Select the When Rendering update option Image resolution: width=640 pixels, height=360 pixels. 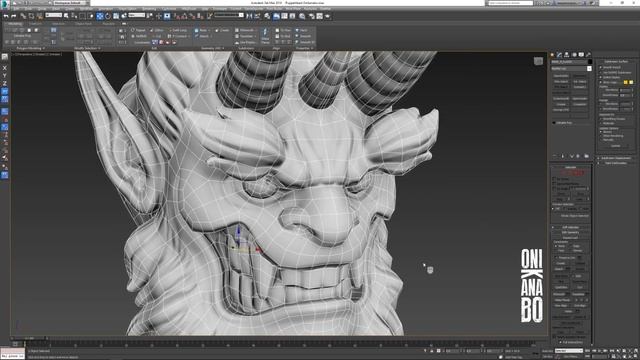pyautogui.click(x=600, y=136)
